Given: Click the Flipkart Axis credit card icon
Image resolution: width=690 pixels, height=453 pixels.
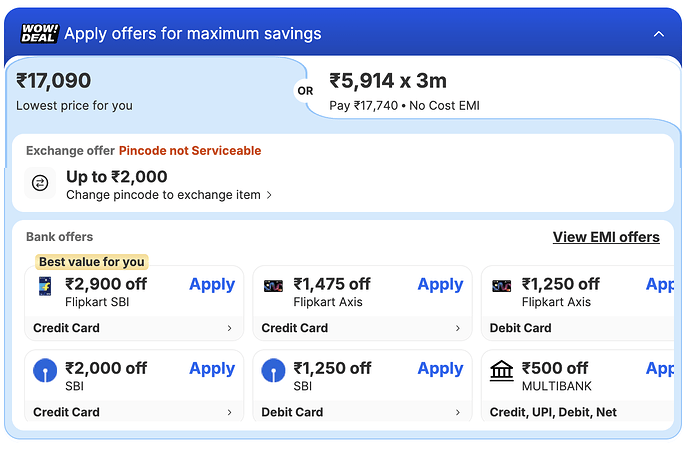Looking at the screenshot, I should tap(273, 286).
